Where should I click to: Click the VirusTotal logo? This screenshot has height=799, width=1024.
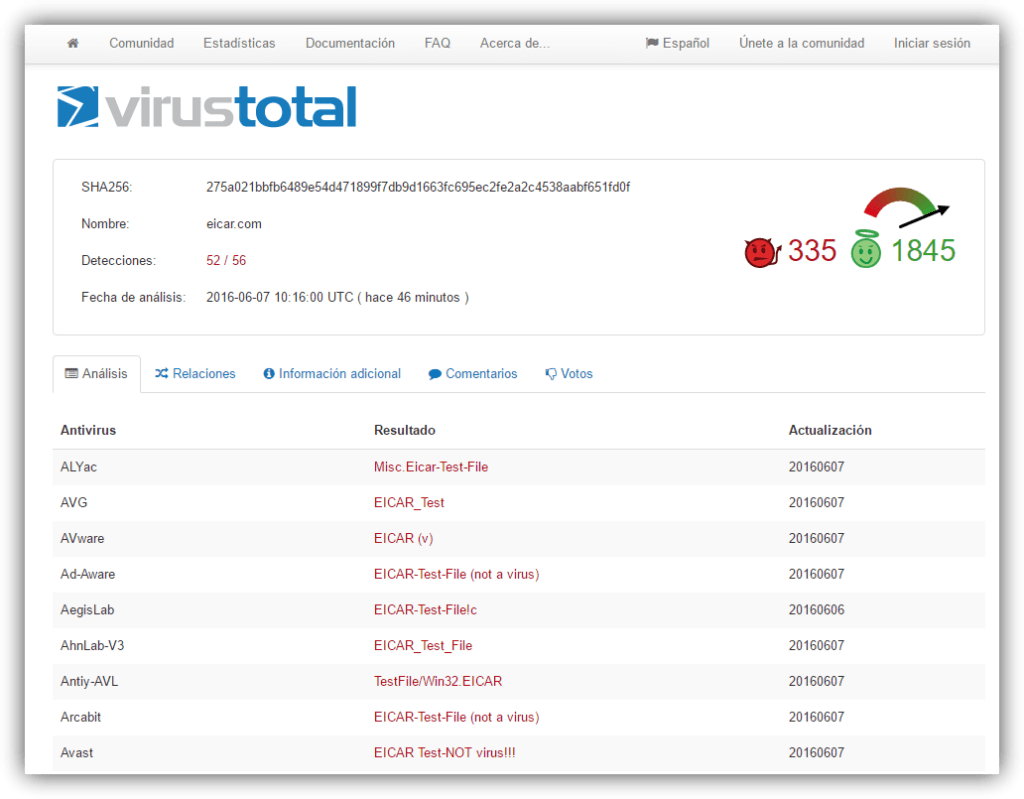(x=207, y=106)
